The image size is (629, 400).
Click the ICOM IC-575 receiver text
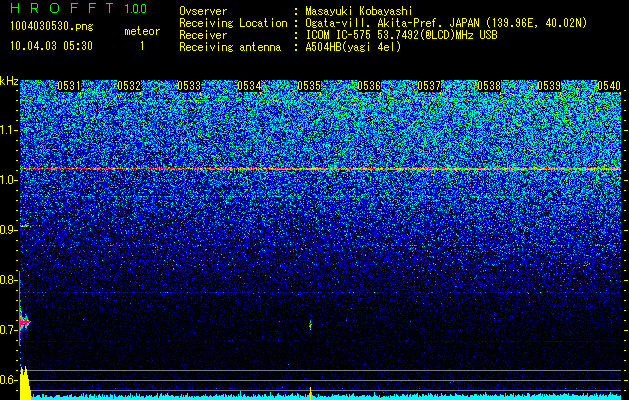(401, 35)
